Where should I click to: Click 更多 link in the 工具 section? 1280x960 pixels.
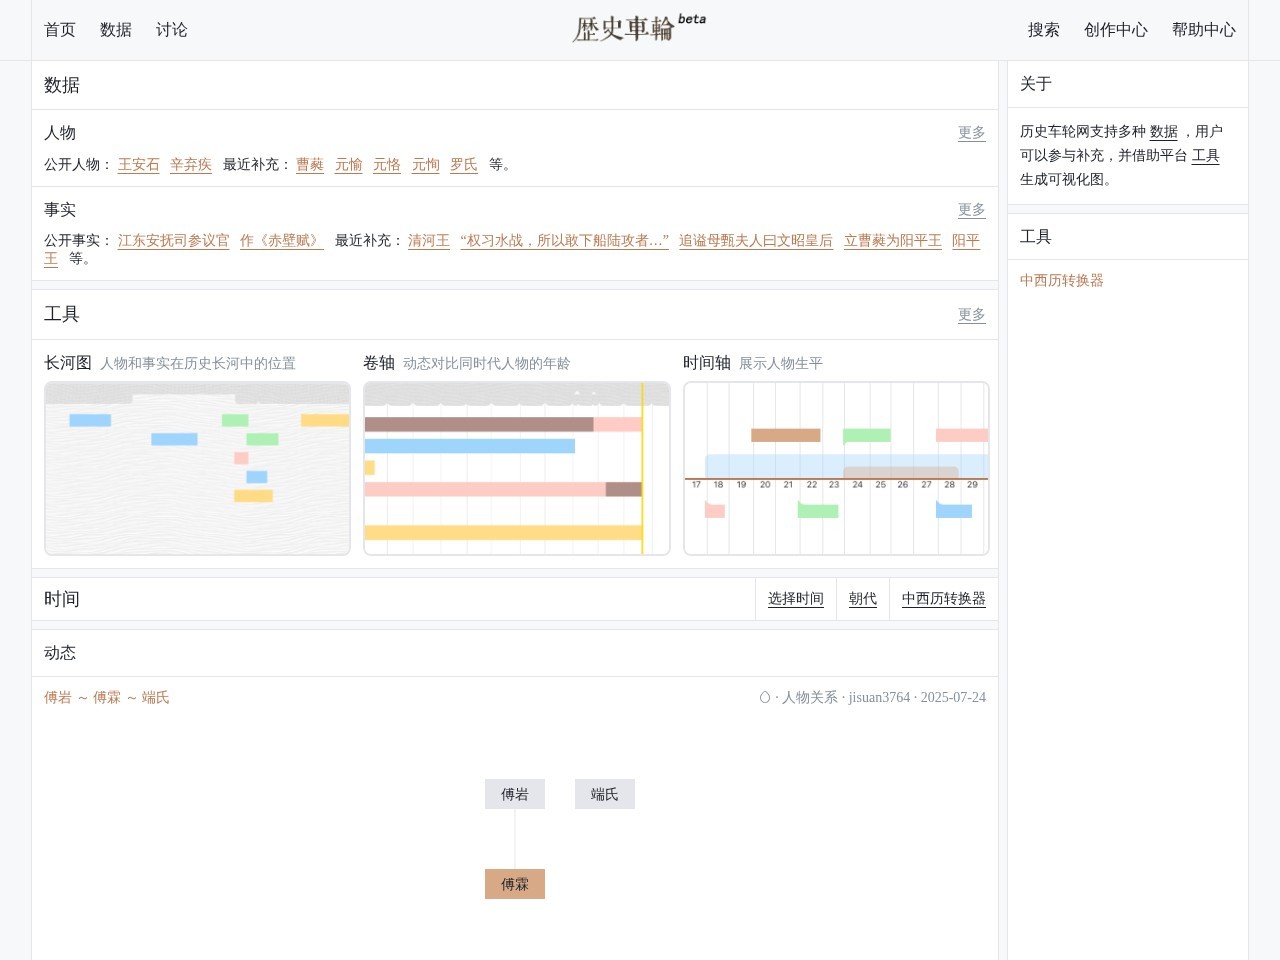tap(972, 314)
